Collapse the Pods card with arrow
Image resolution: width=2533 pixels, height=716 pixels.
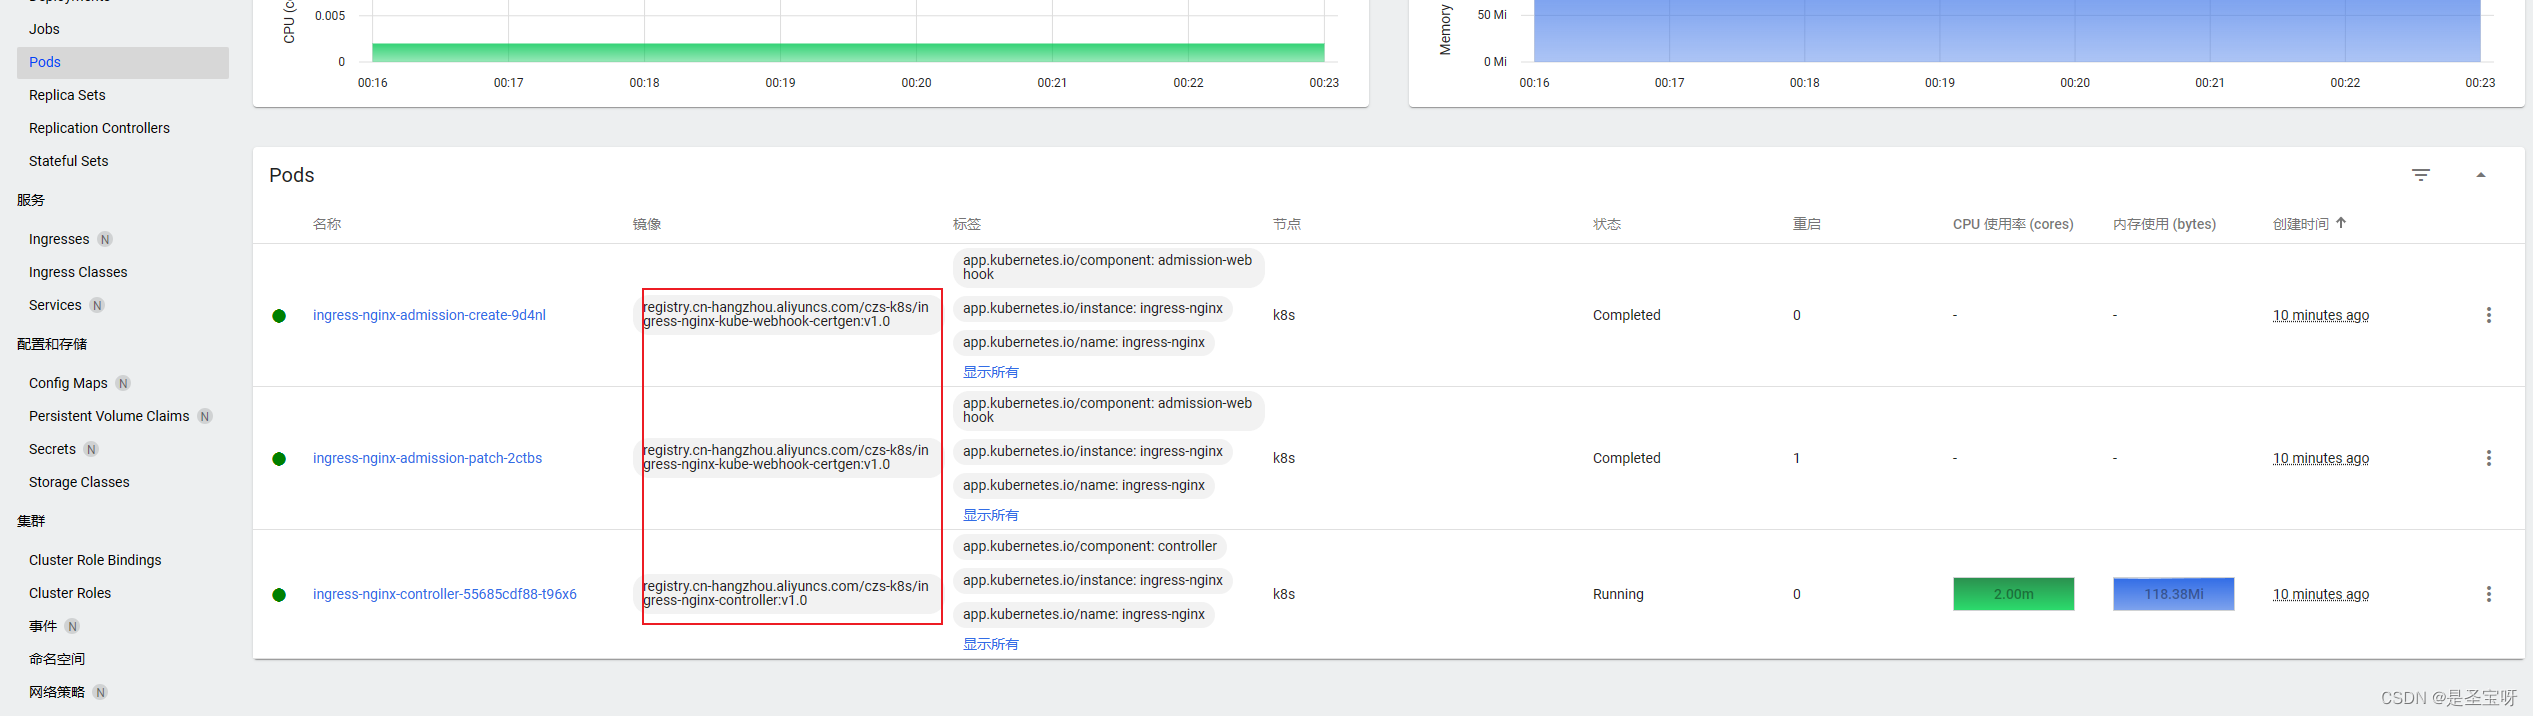point(2481,175)
